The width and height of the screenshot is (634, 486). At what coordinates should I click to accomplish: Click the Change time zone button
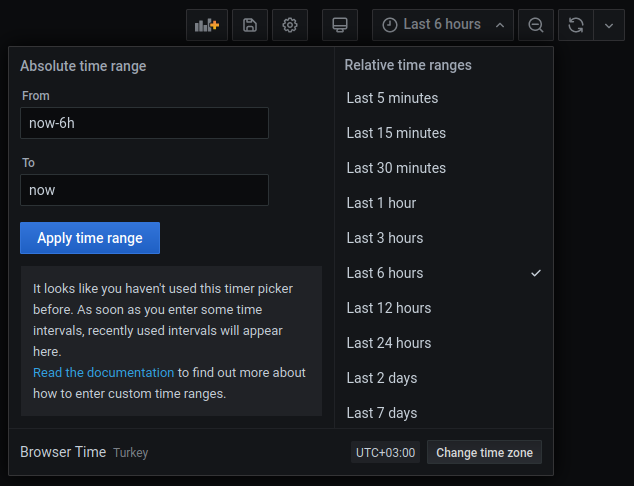[x=484, y=452]
